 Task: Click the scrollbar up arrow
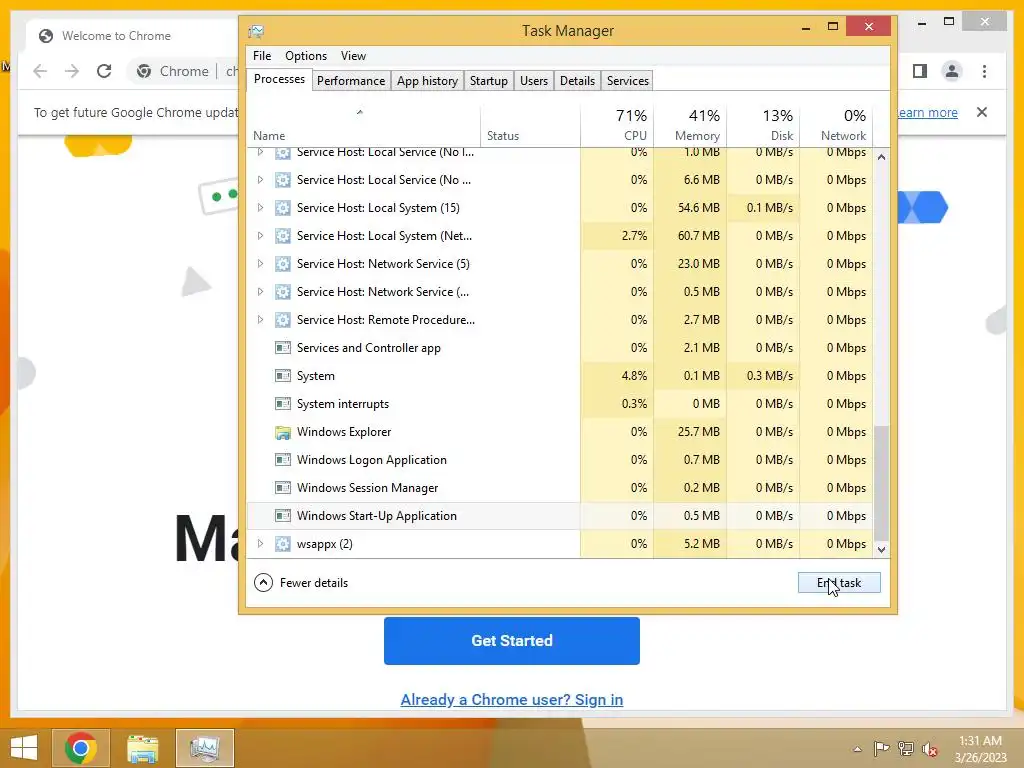881,157
